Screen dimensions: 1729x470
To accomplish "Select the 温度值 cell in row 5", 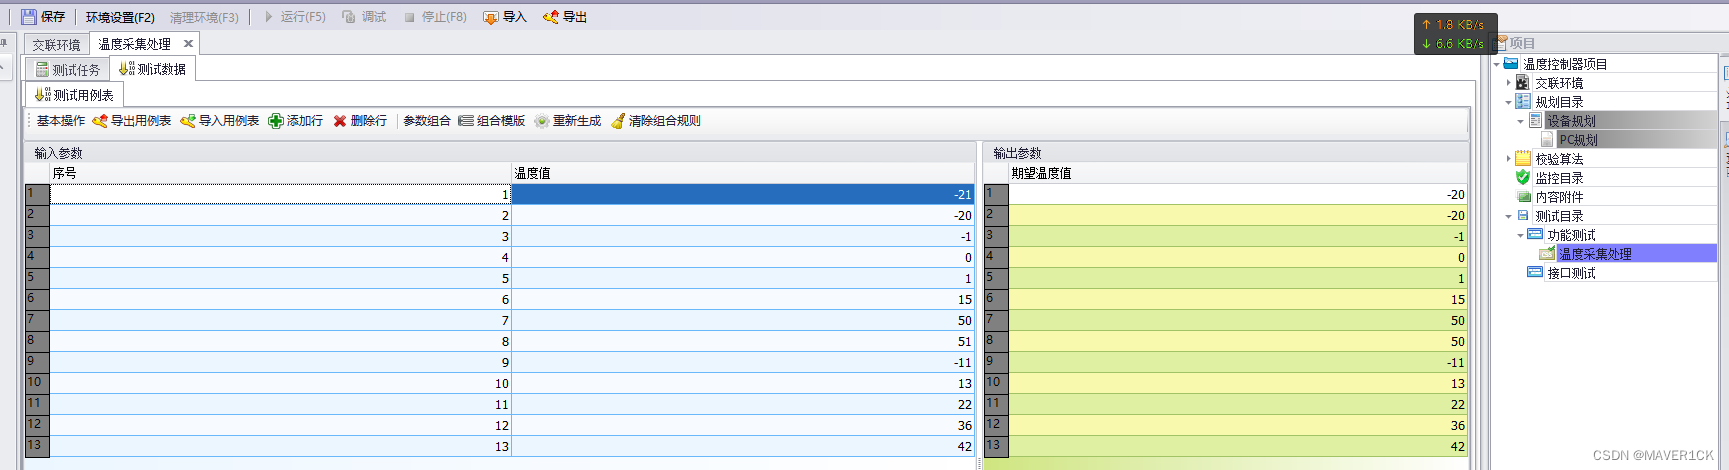I will point(743,278).
